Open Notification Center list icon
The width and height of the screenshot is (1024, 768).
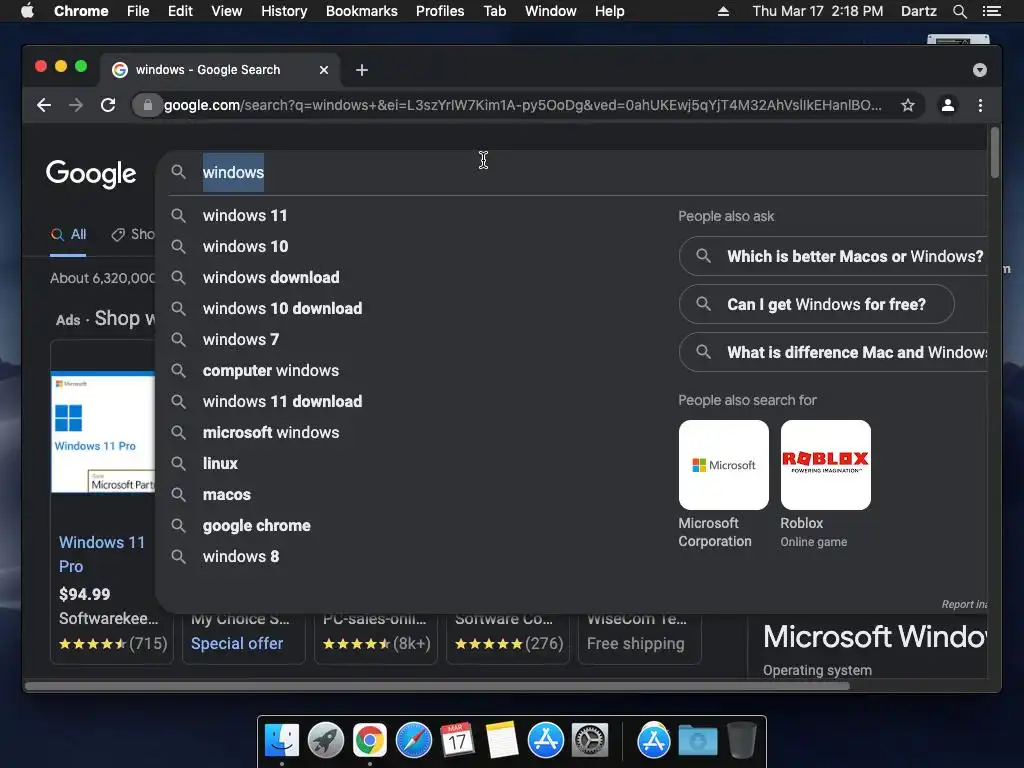[991, 11]
